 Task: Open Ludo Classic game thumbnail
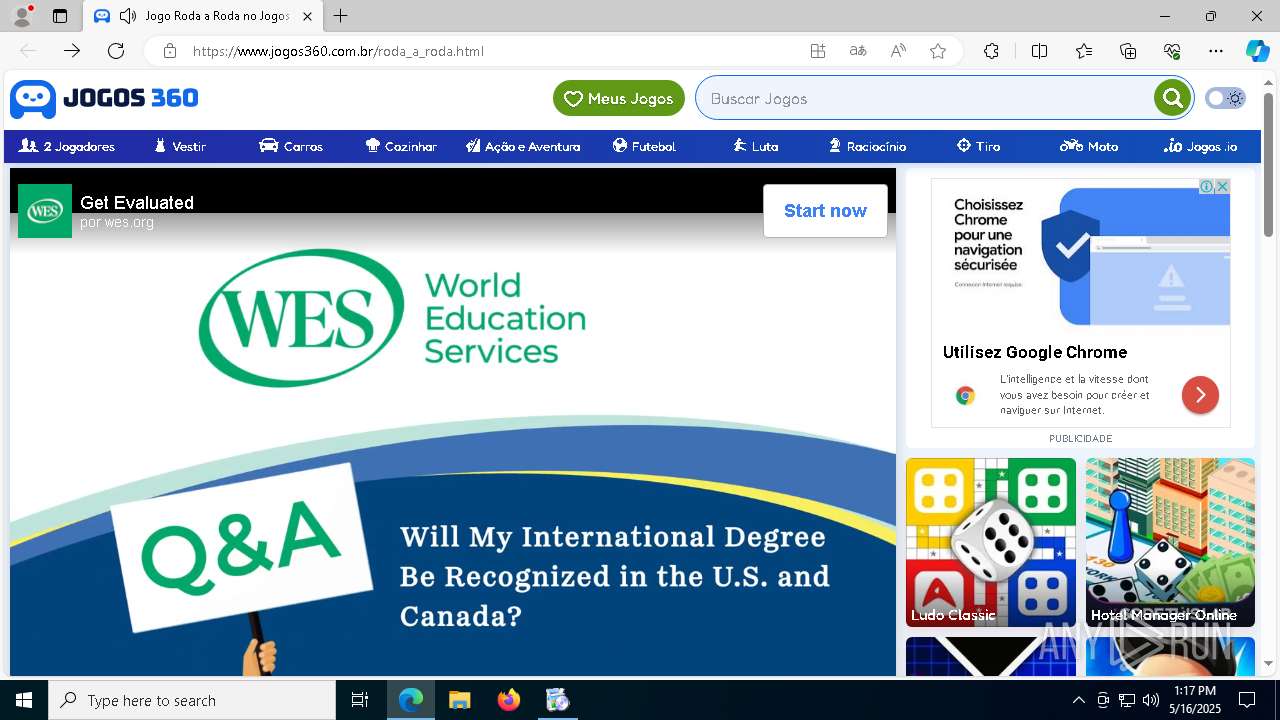991,542
